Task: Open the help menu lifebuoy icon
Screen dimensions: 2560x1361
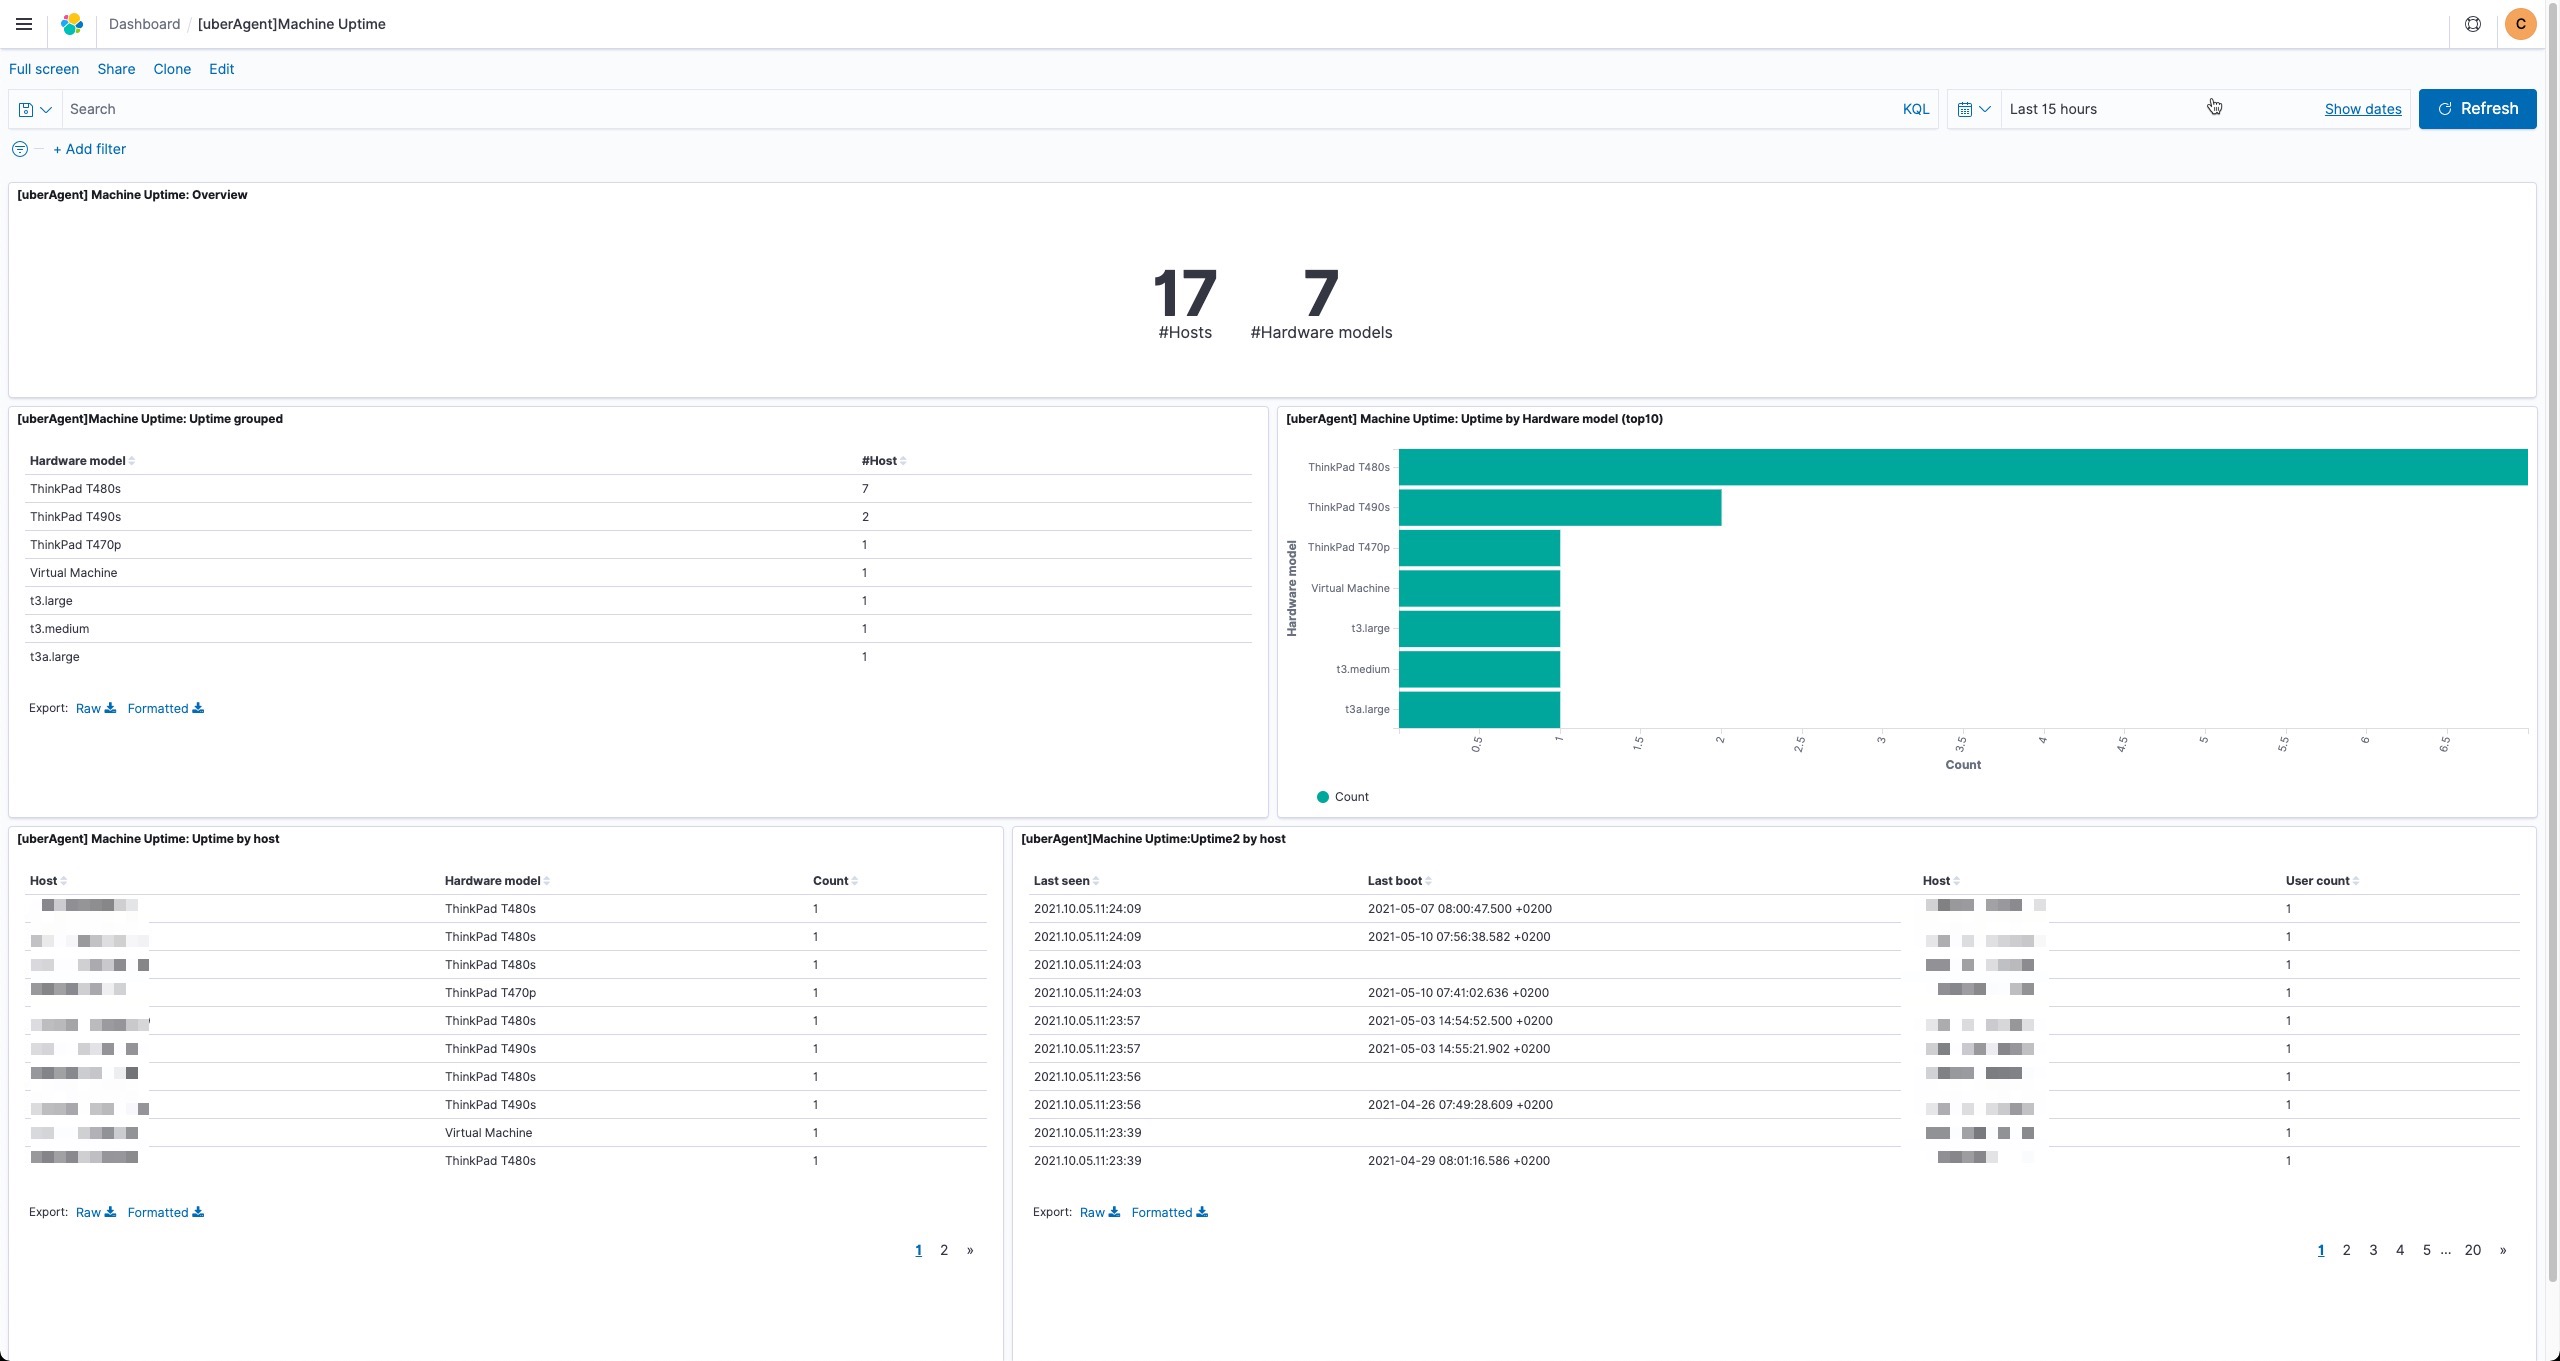Action: [x=2472, y=24]
